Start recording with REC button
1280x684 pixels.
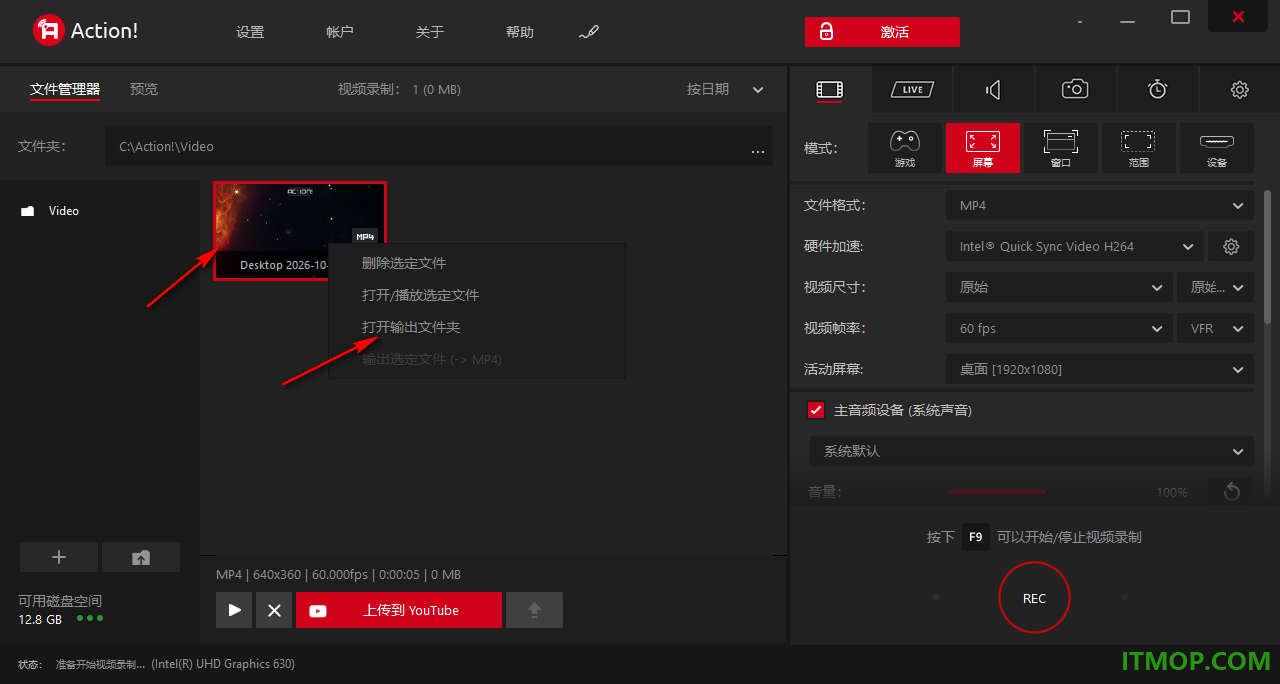click(x=1034, y=598)
